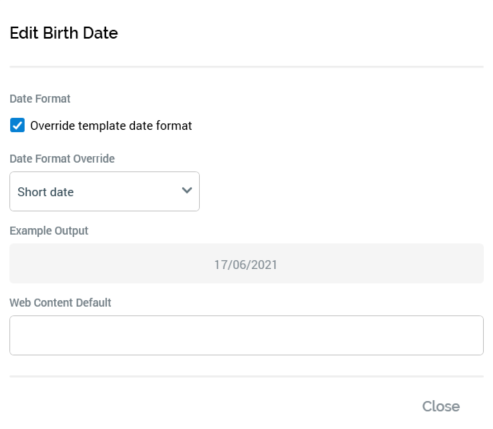Dismiss the dialog using the Close link
The width and height of the screenshot is (493, 429).
[441, 406]
